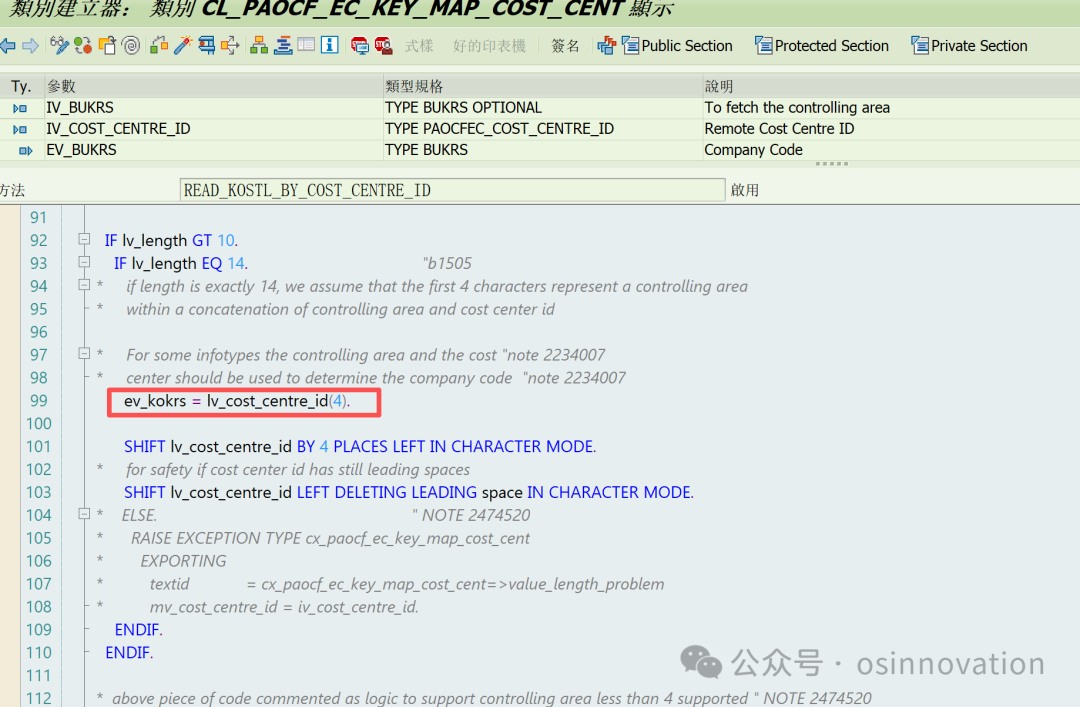The width and height of the screenshot is (1080, 707).
Task: Select the EV_BUKRS parameter cell
Action: pos(214,150)
